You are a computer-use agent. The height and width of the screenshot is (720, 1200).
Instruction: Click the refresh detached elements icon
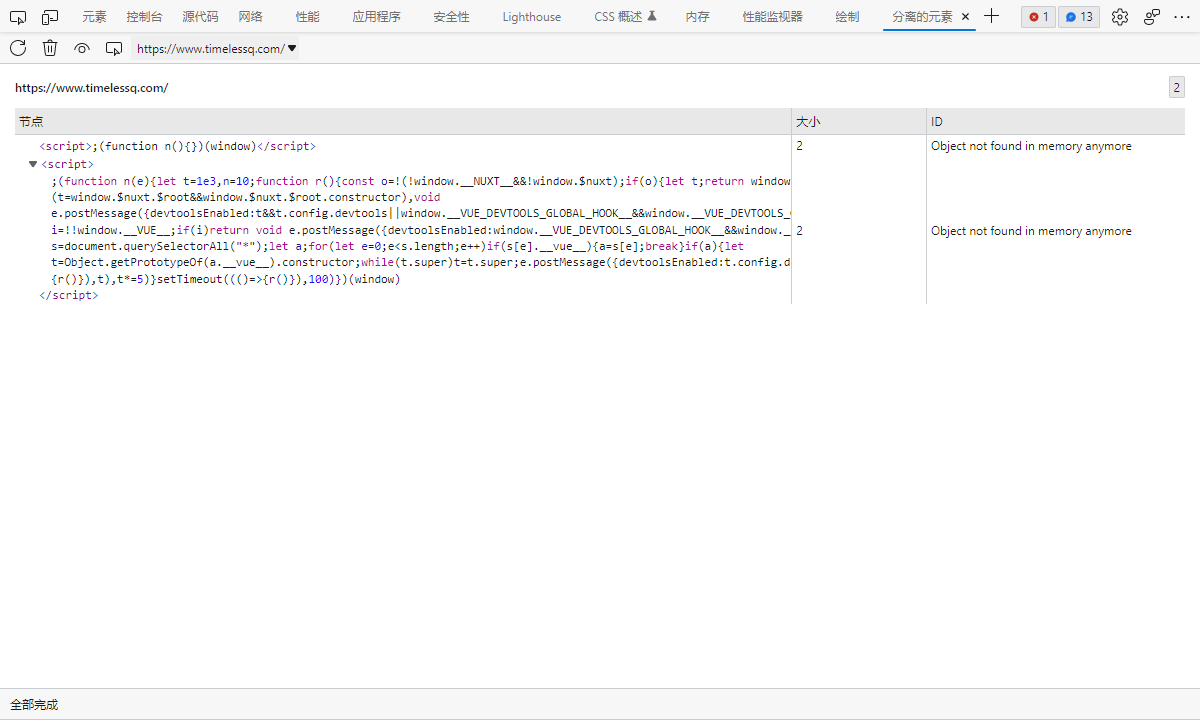click(18, 48)
